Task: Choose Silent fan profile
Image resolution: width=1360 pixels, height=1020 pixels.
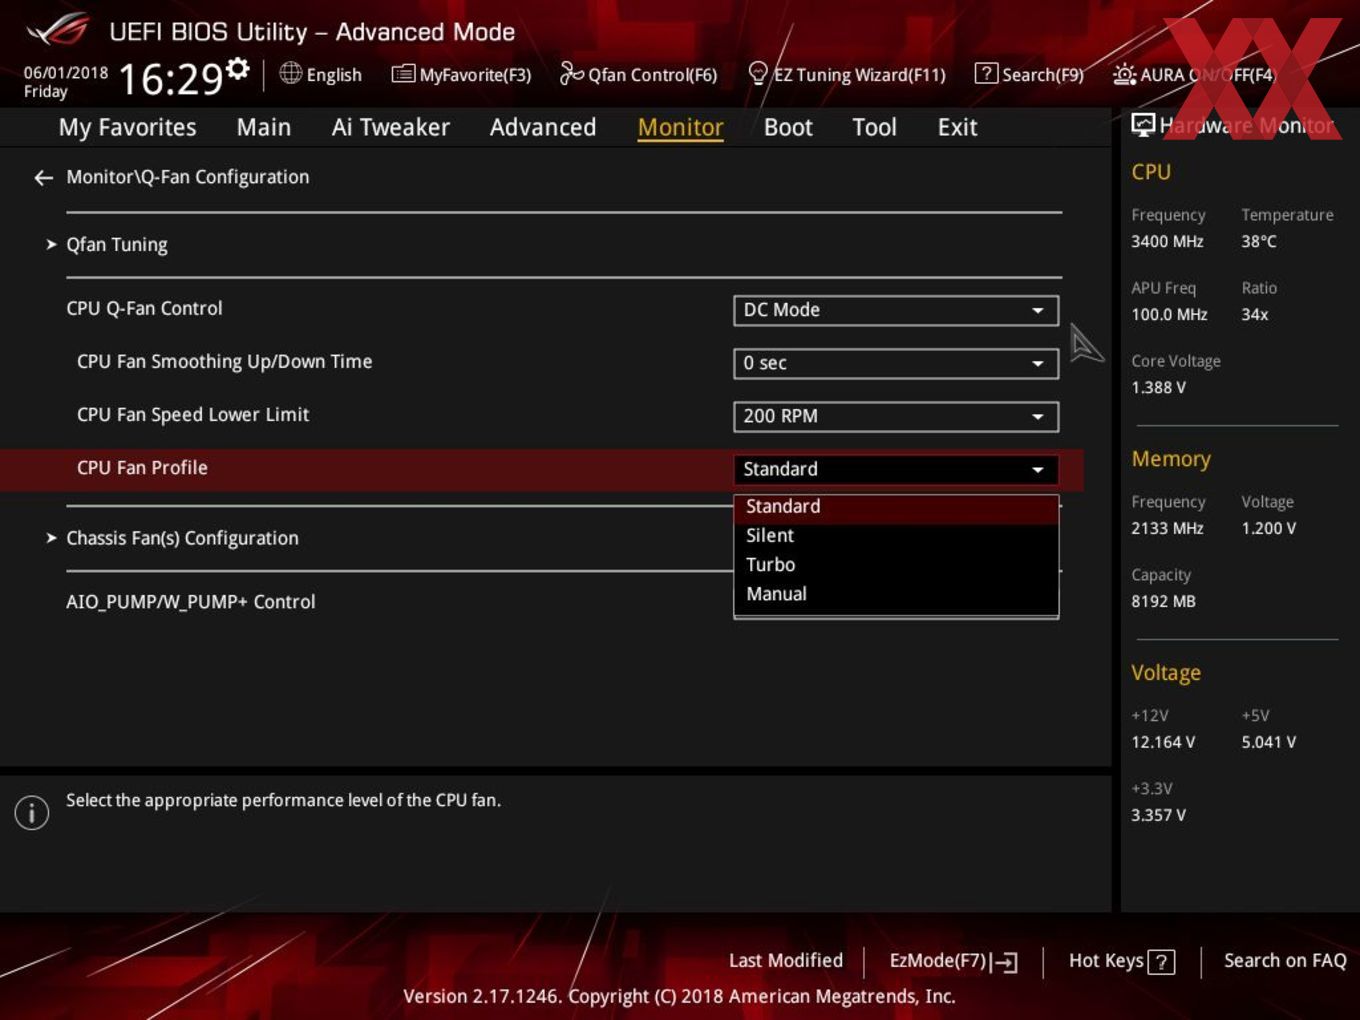Action: (896, 536)
